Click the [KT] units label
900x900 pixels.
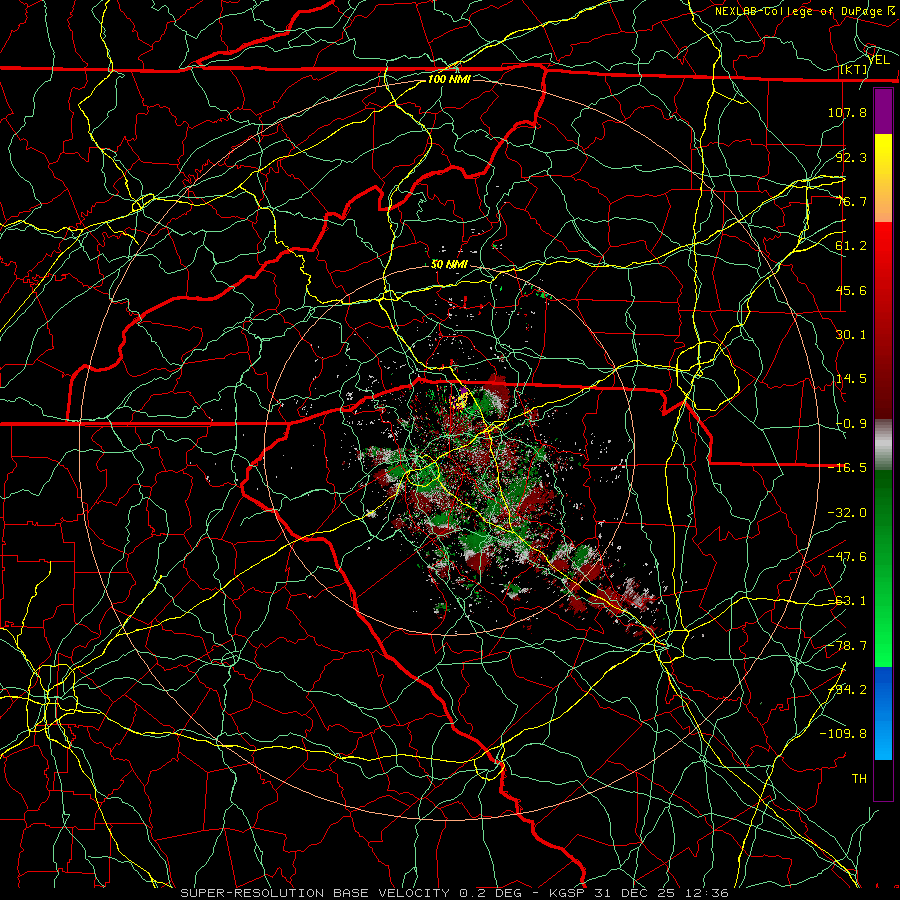coord(854,69)
